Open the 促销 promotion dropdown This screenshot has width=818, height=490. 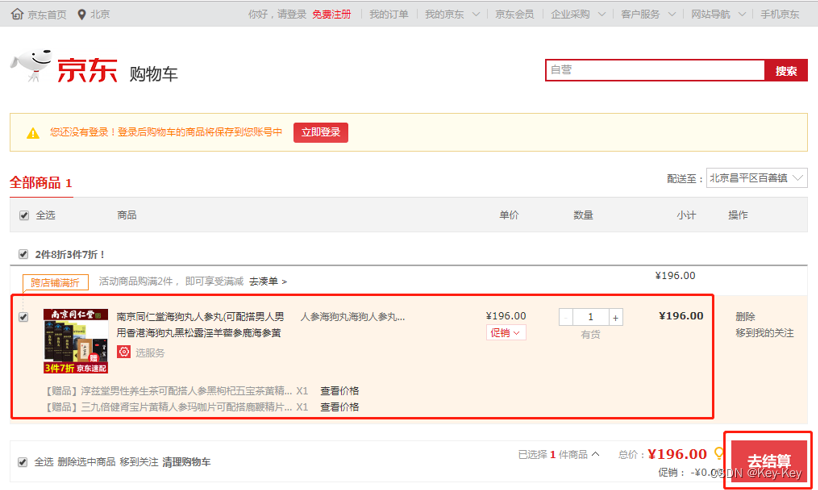pos(506,332)
